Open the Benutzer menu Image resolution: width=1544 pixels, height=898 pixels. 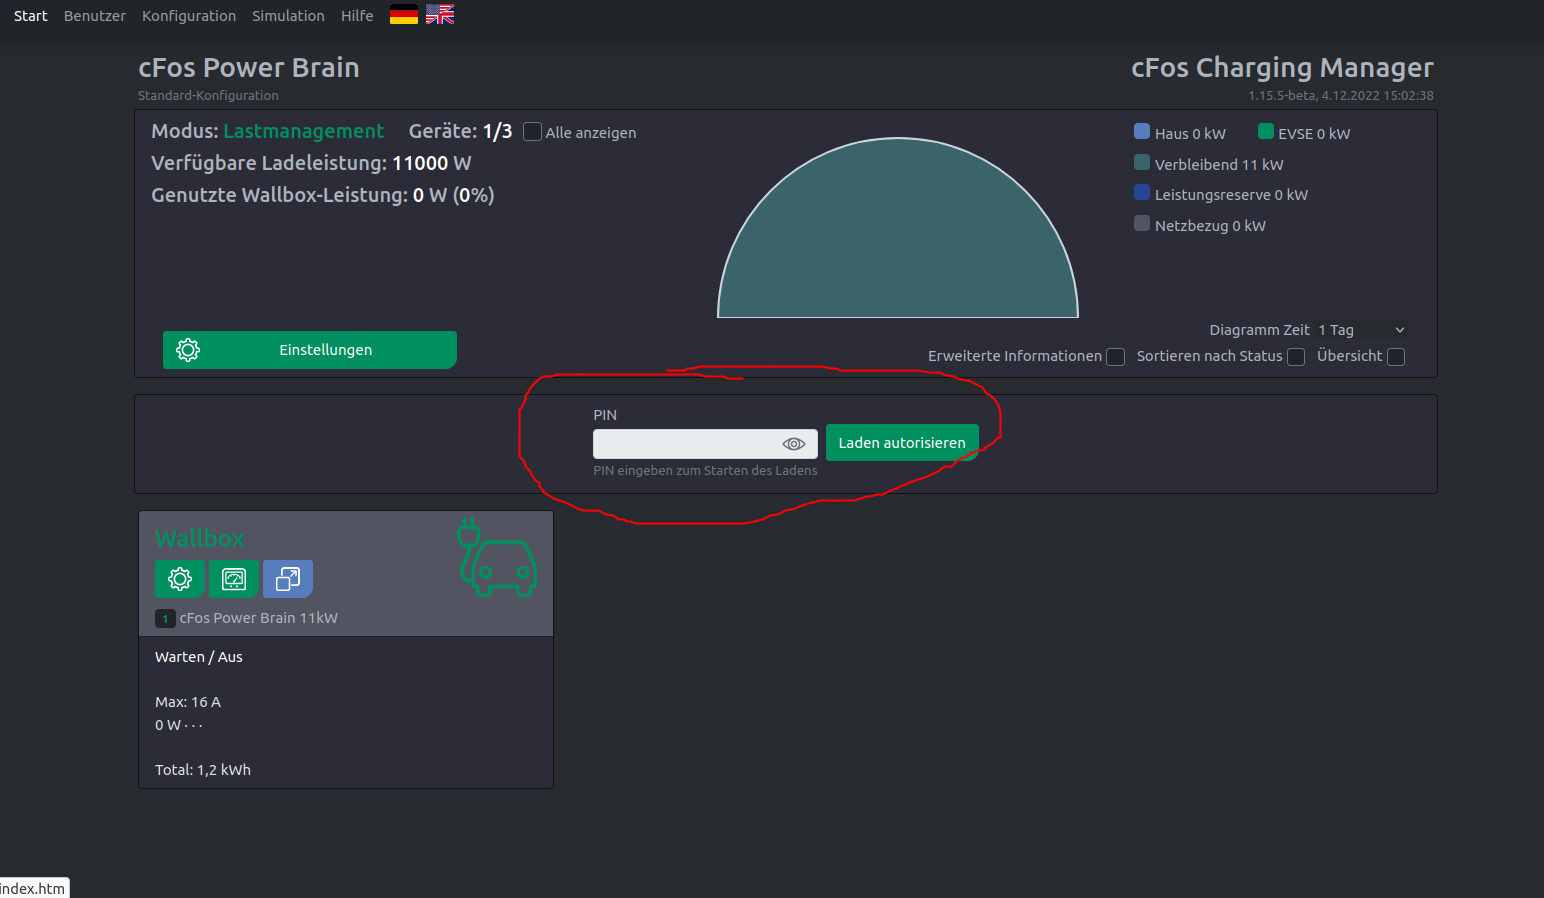click(95, 16)
